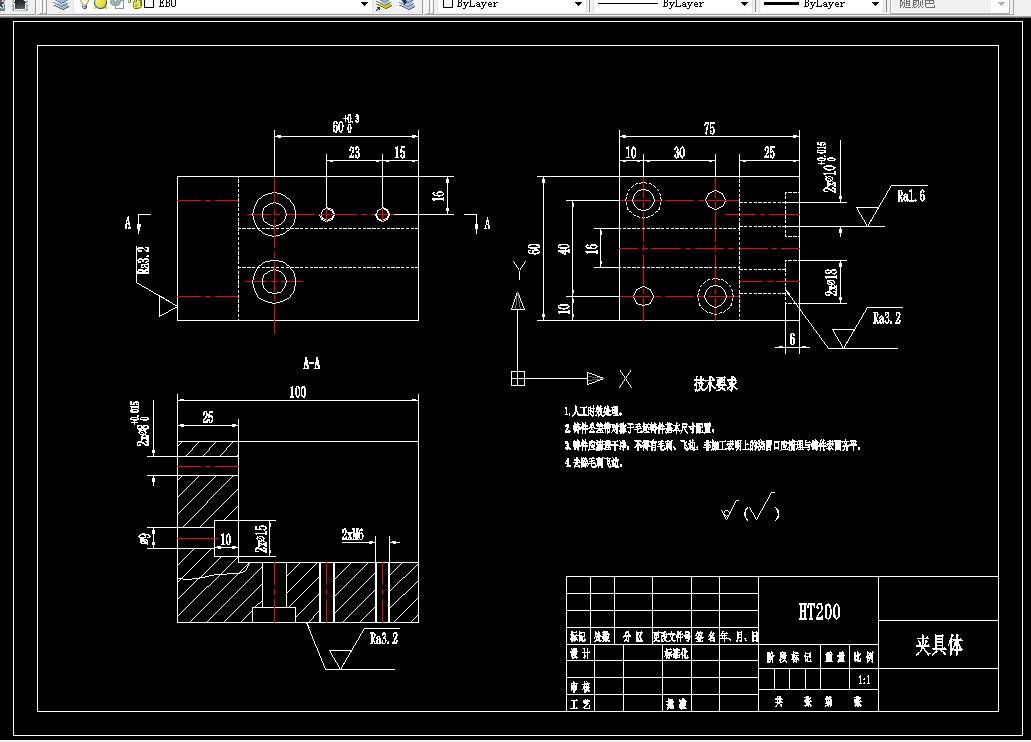Image resolution: width=1031 pixels, height=742 pixels.
Task: Select the 75 dimension text
Action: 709,128
